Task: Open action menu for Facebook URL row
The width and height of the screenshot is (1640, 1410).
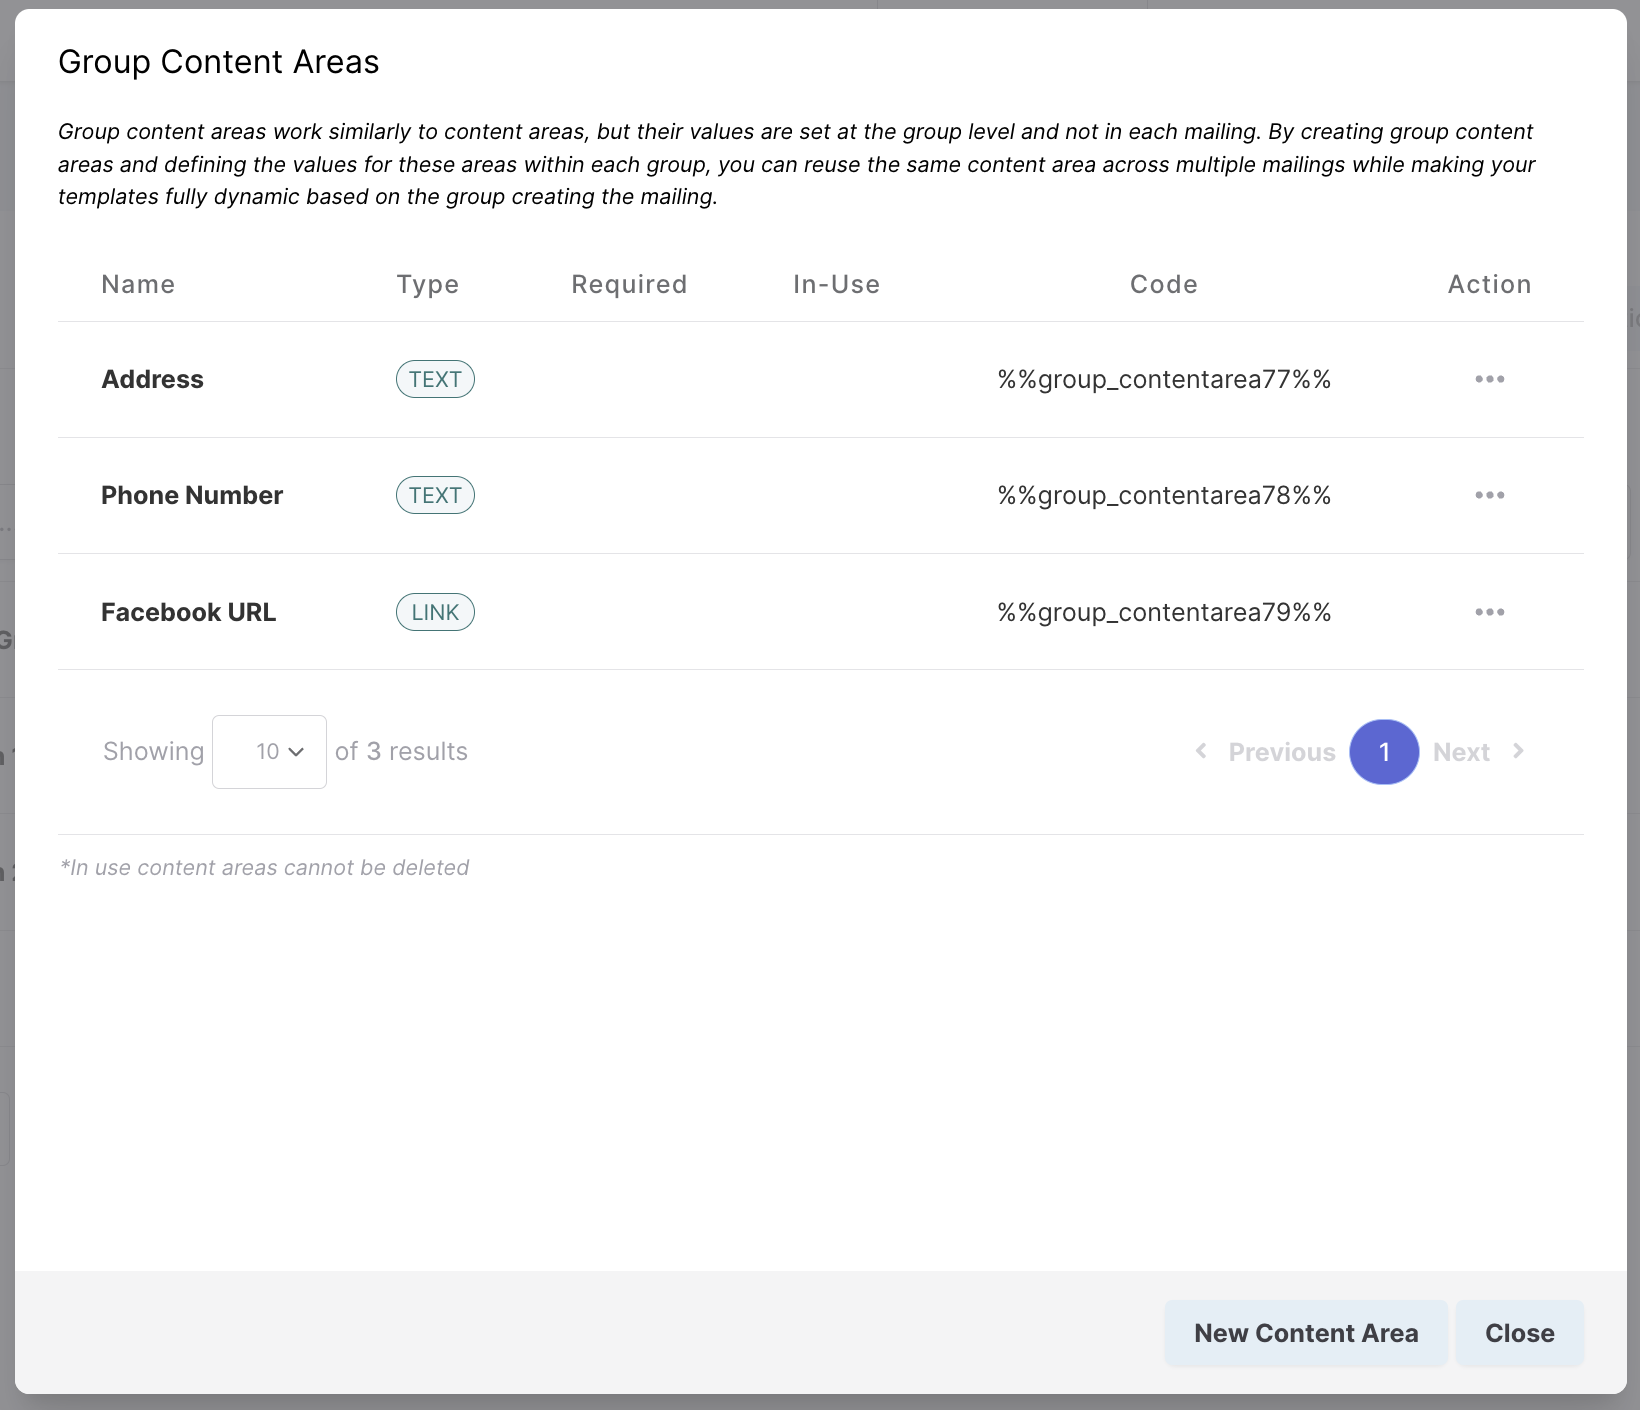Action: click(x=1489, y=612)
